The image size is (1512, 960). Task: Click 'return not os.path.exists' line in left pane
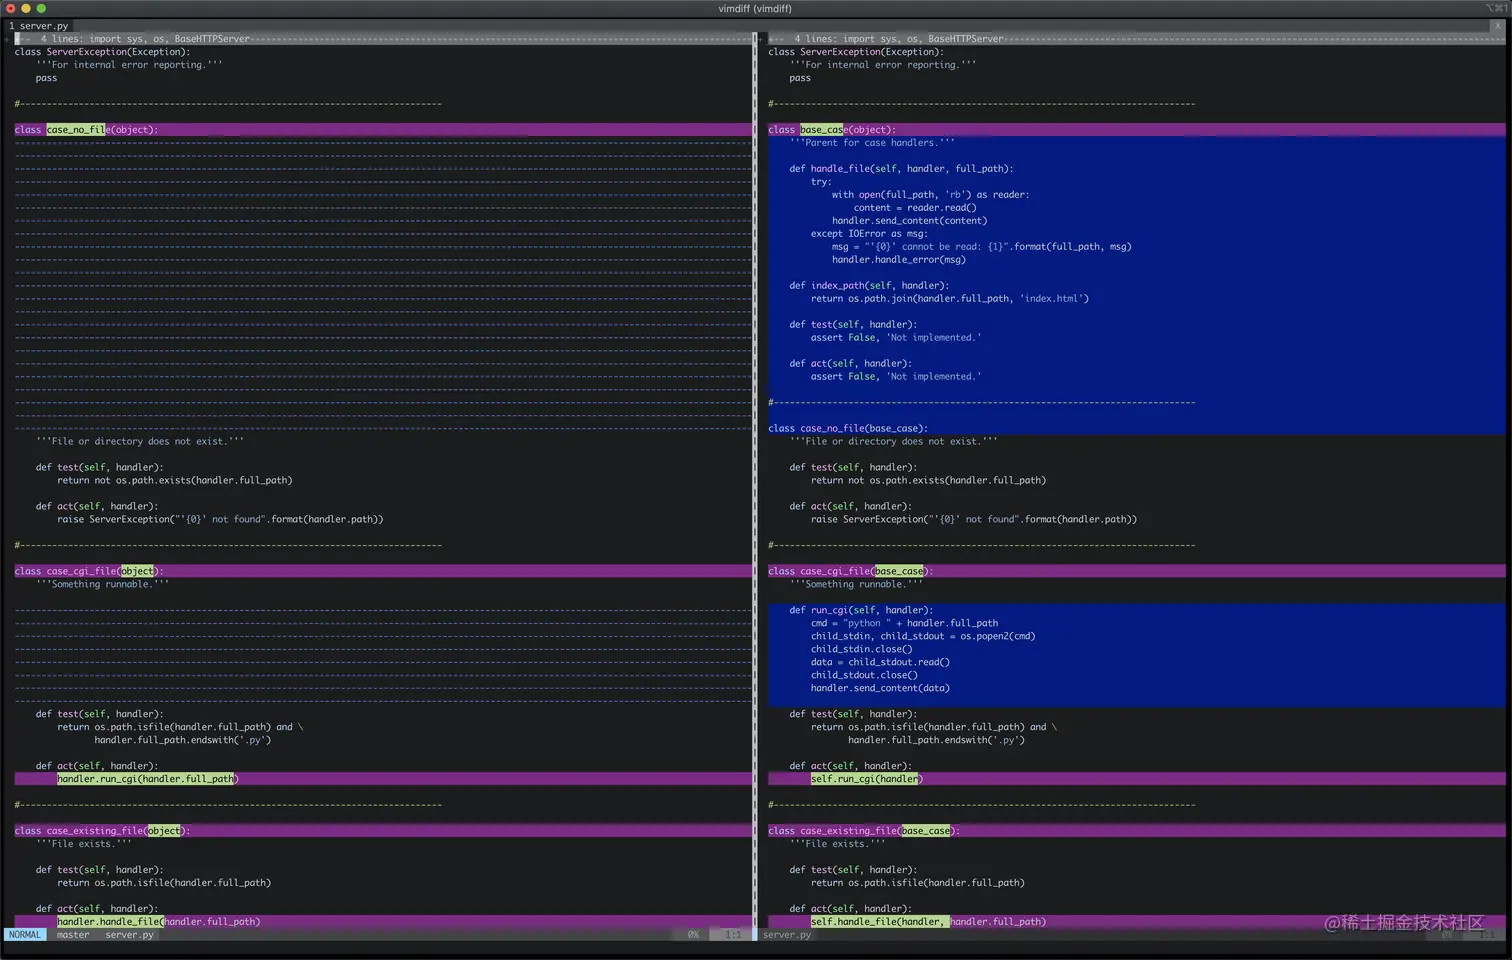click(x=174, y=481)
